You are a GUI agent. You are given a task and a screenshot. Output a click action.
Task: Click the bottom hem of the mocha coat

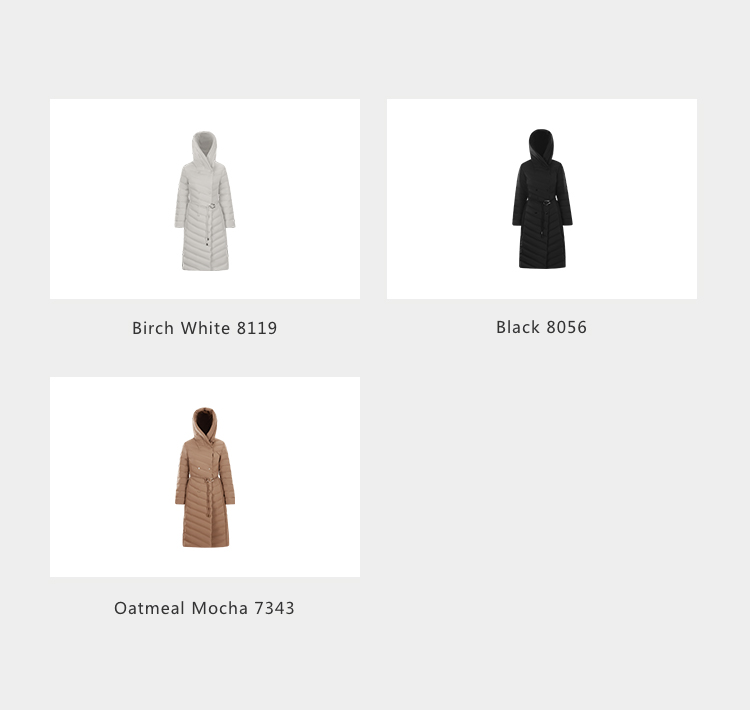(x=206, y=543)
